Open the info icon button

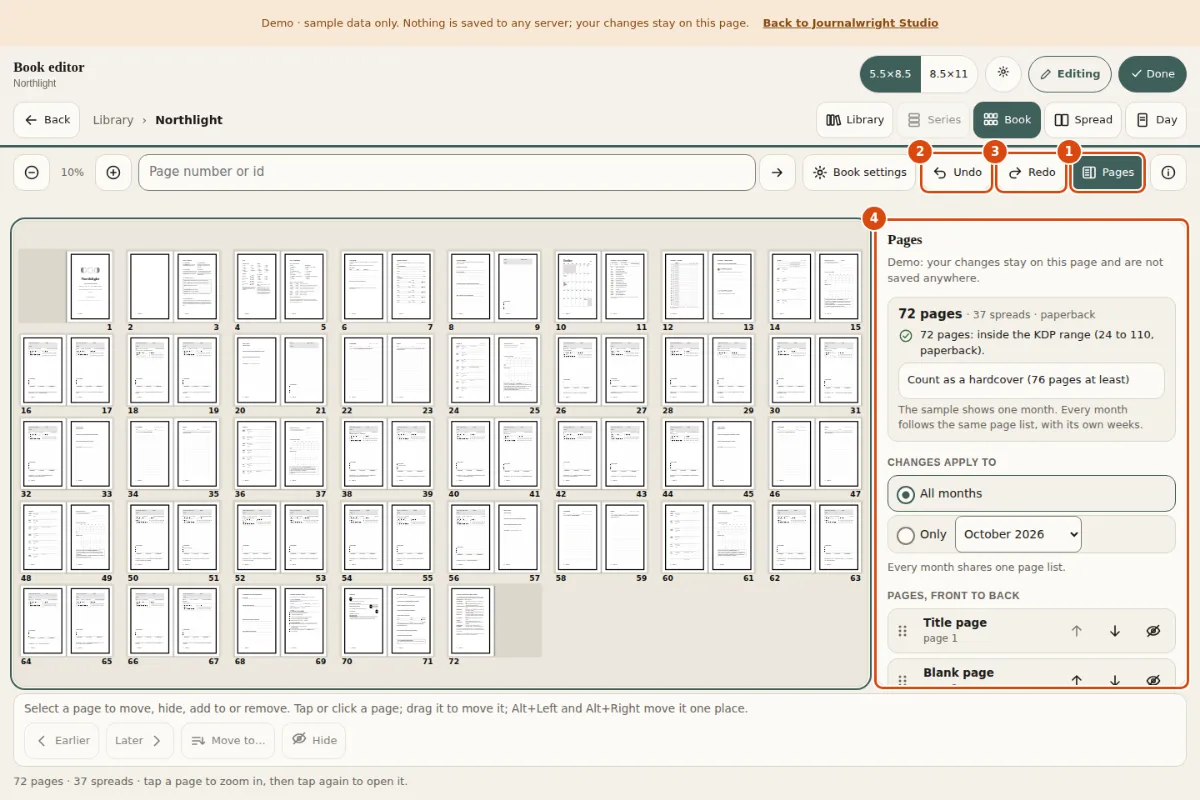coord(1168,172)
